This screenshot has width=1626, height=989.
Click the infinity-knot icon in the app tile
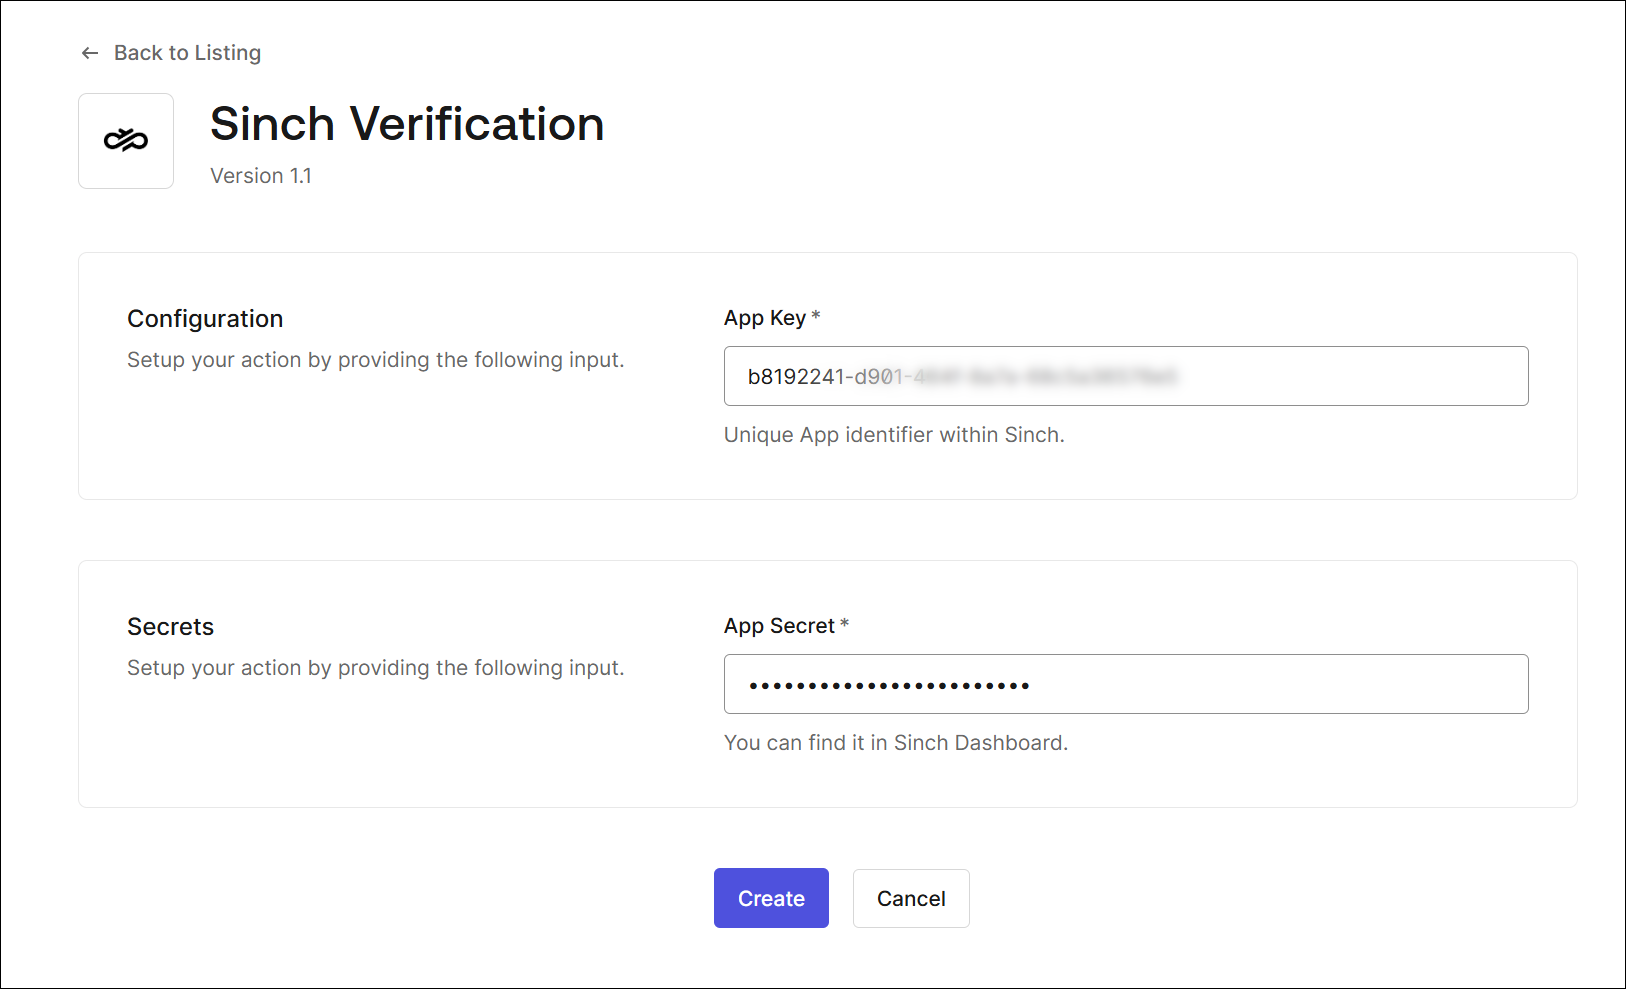[125, 140]
